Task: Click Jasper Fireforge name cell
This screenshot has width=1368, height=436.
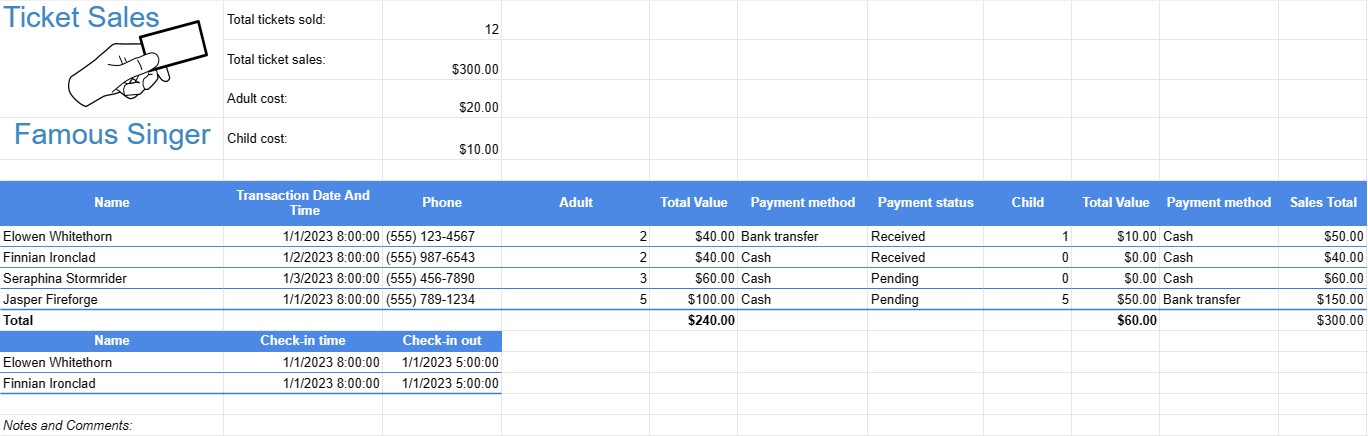Action: 50,299
